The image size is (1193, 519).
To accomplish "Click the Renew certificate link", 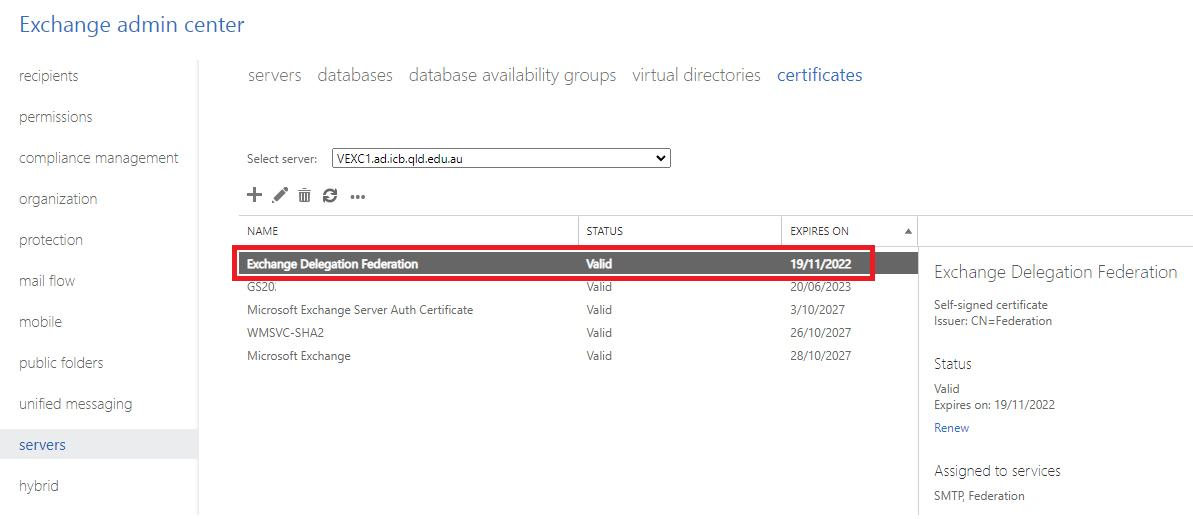I will point(951,428).
